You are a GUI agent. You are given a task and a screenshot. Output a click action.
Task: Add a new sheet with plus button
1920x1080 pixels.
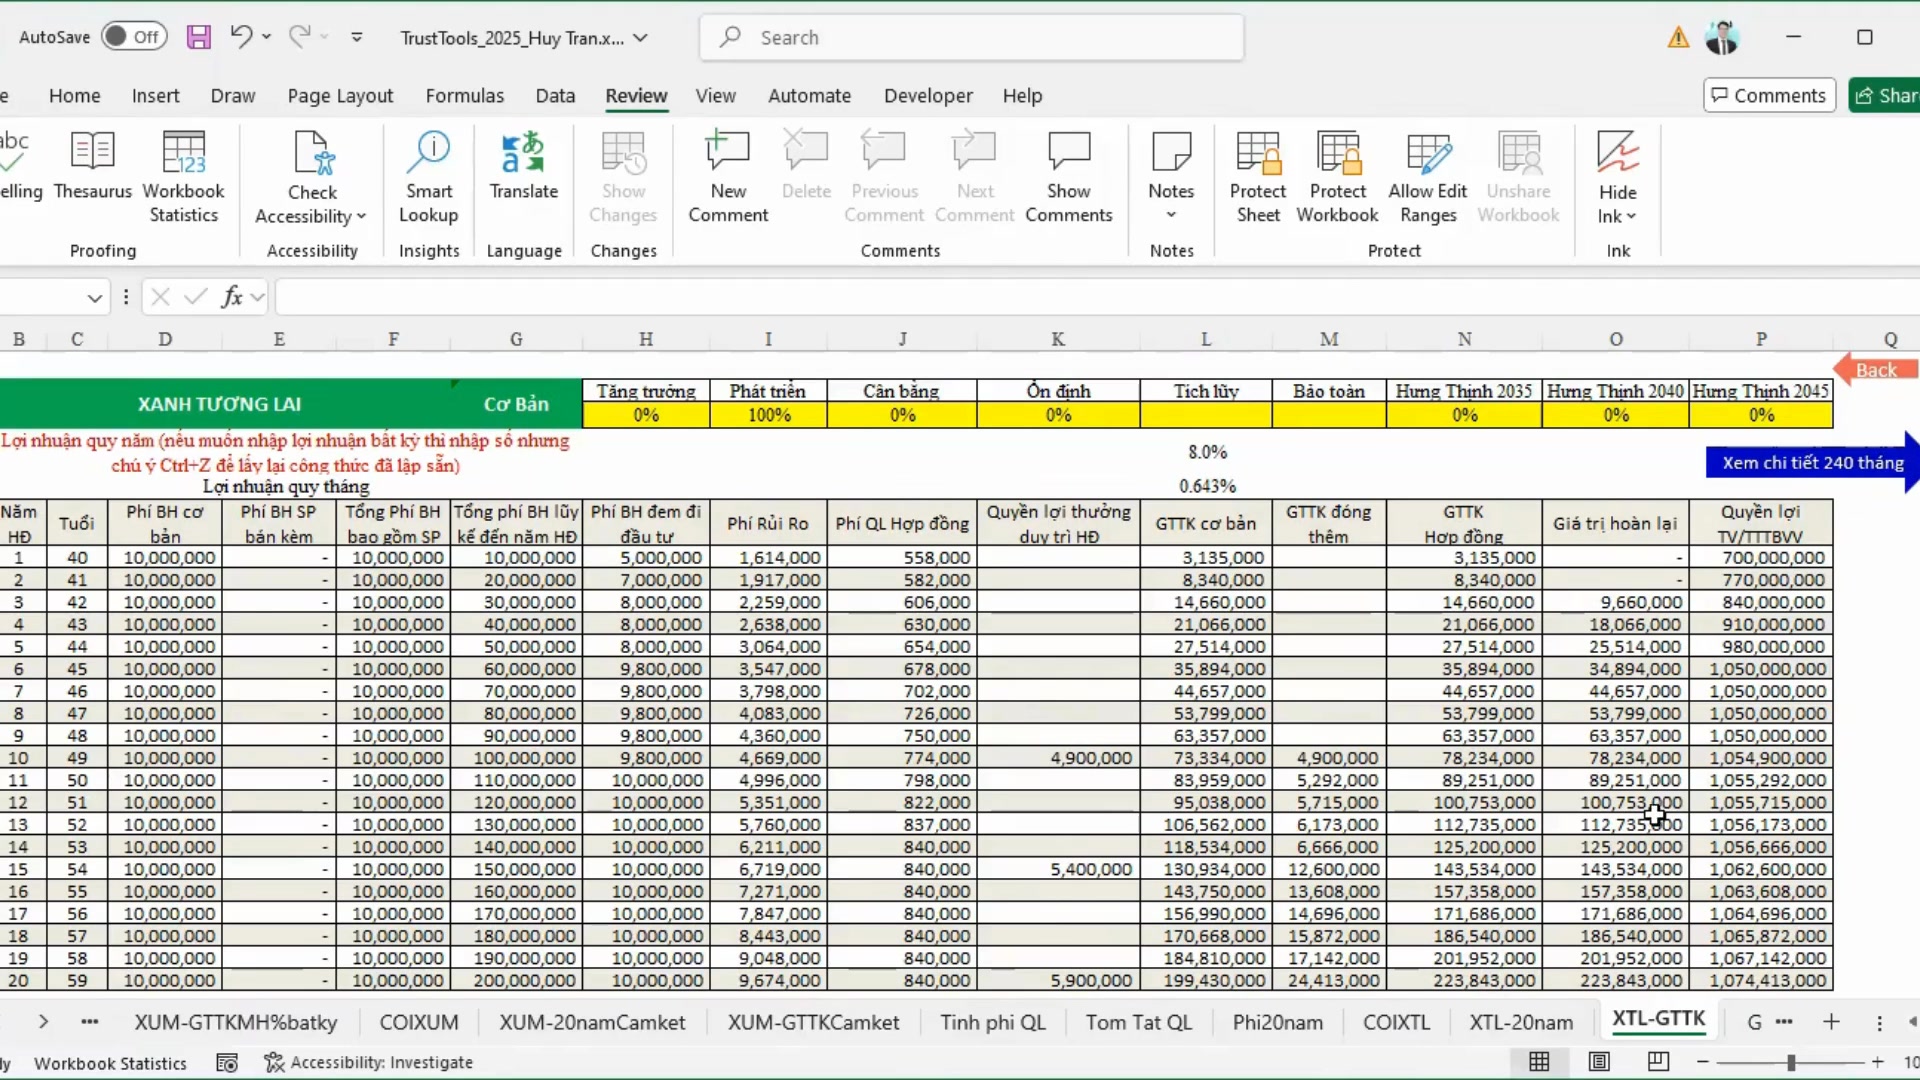(x=1831, y=1021)
